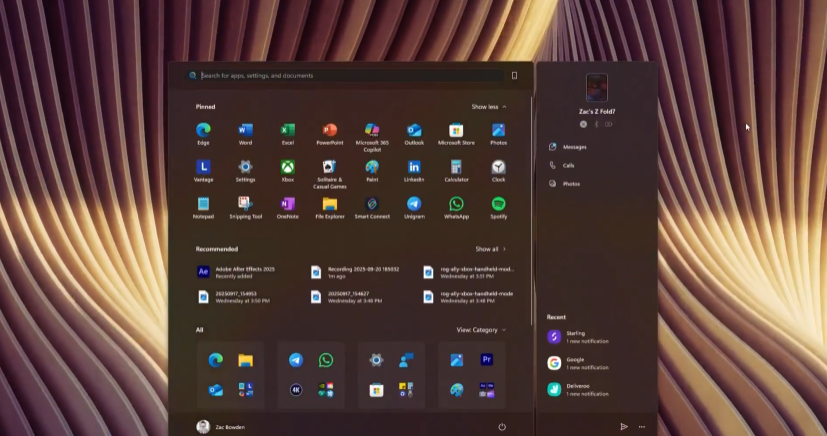Open Excel pinned app
The width and height of the screenshot is (827, 436).
tap(287, 134)
